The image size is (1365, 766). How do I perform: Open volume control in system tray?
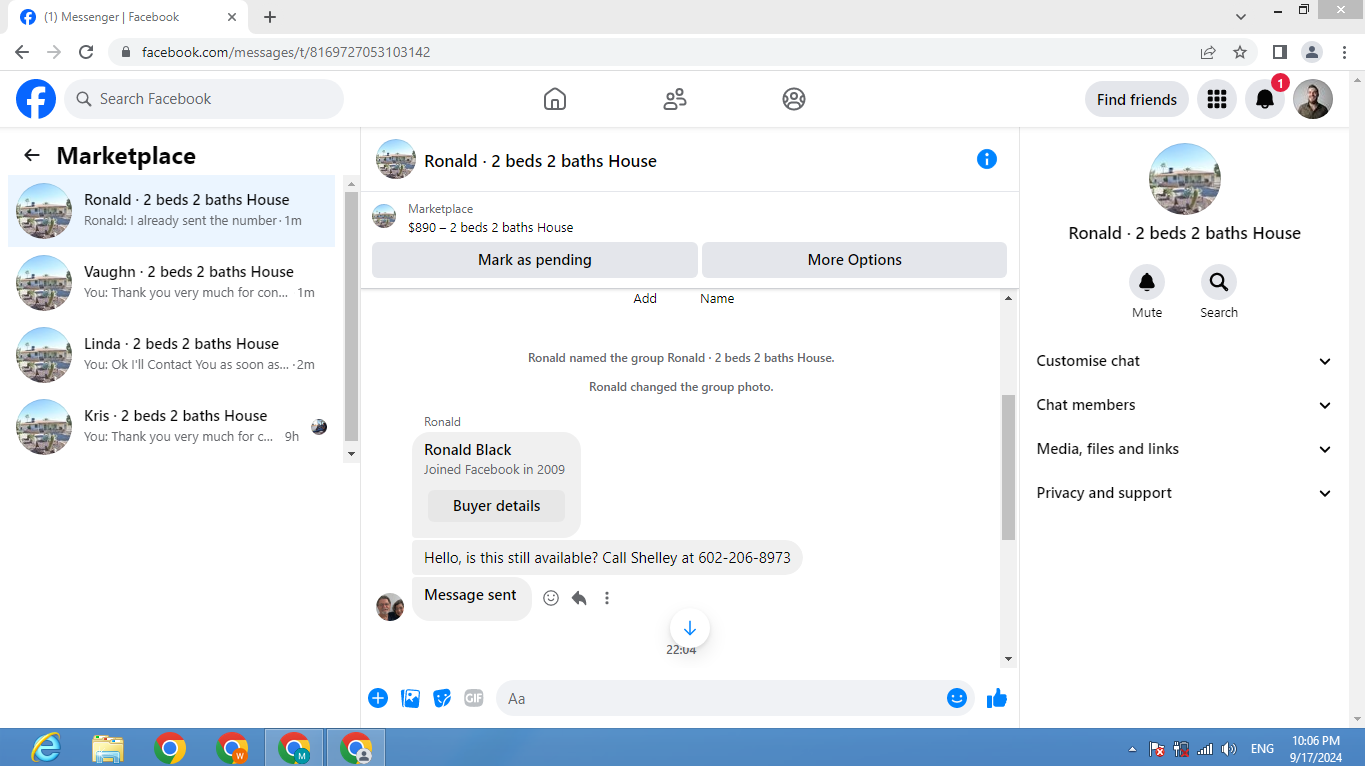(x=1229, y=749)
